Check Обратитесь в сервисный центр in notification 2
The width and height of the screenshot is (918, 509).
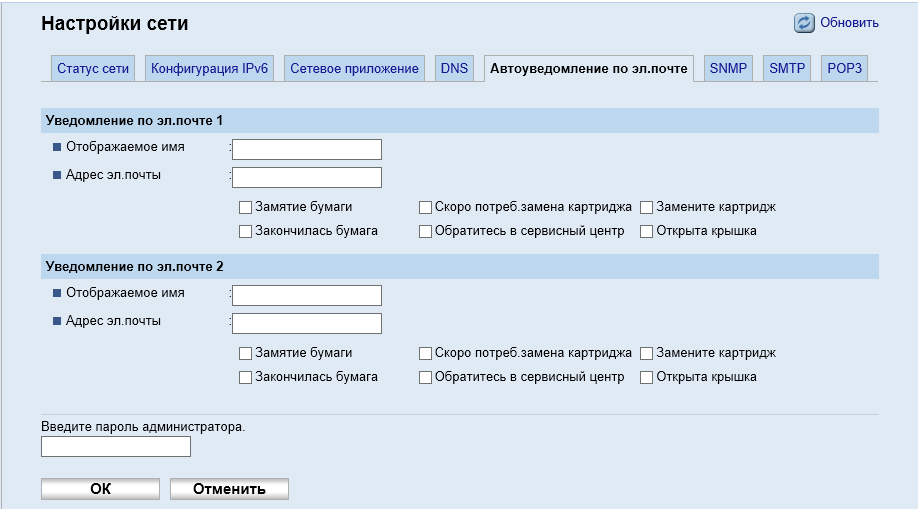coord(426,378)
